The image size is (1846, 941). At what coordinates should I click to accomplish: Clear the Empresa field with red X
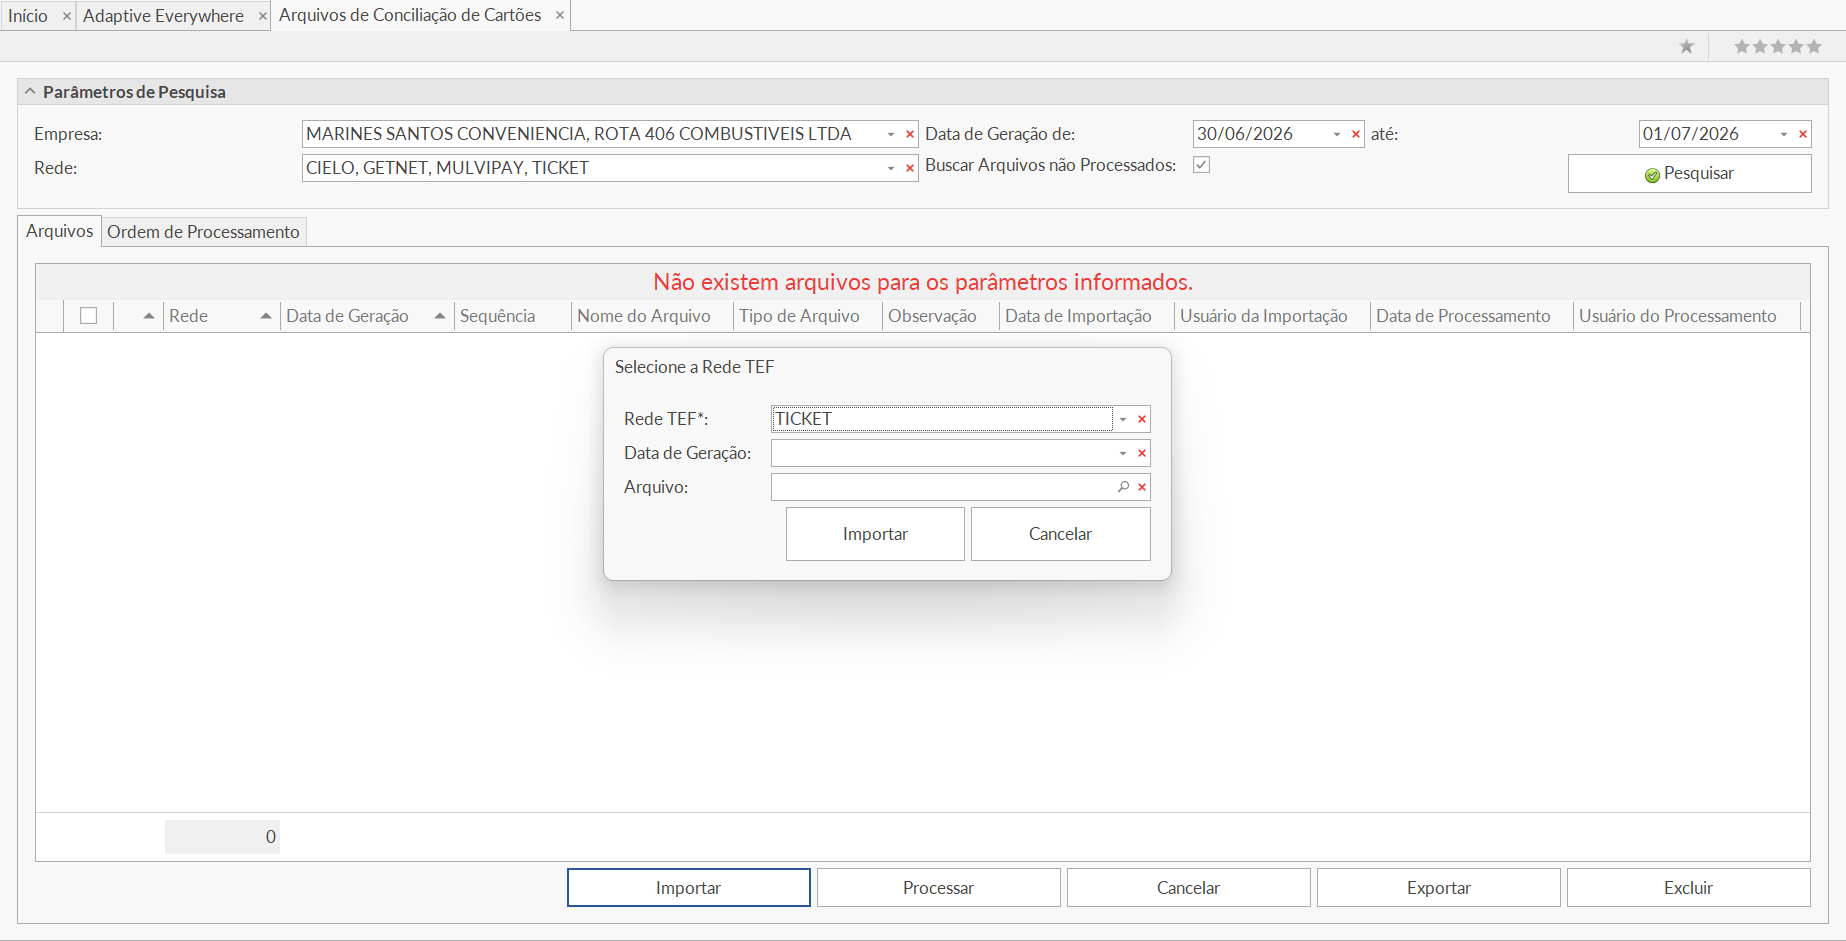tap(910, 134)
